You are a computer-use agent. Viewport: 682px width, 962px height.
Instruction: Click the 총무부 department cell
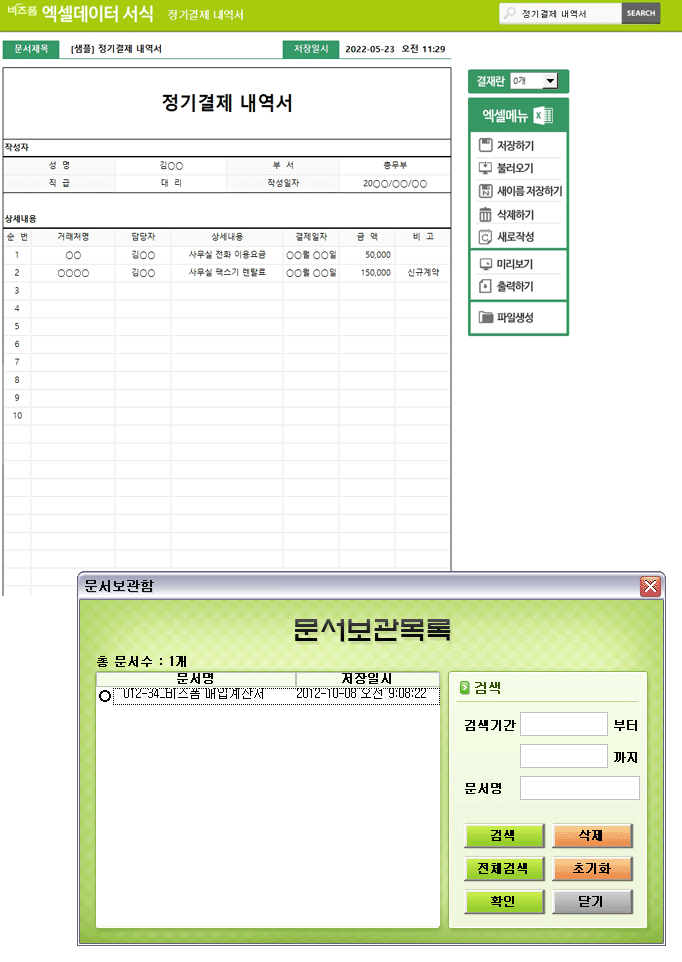tap(395, 166)
